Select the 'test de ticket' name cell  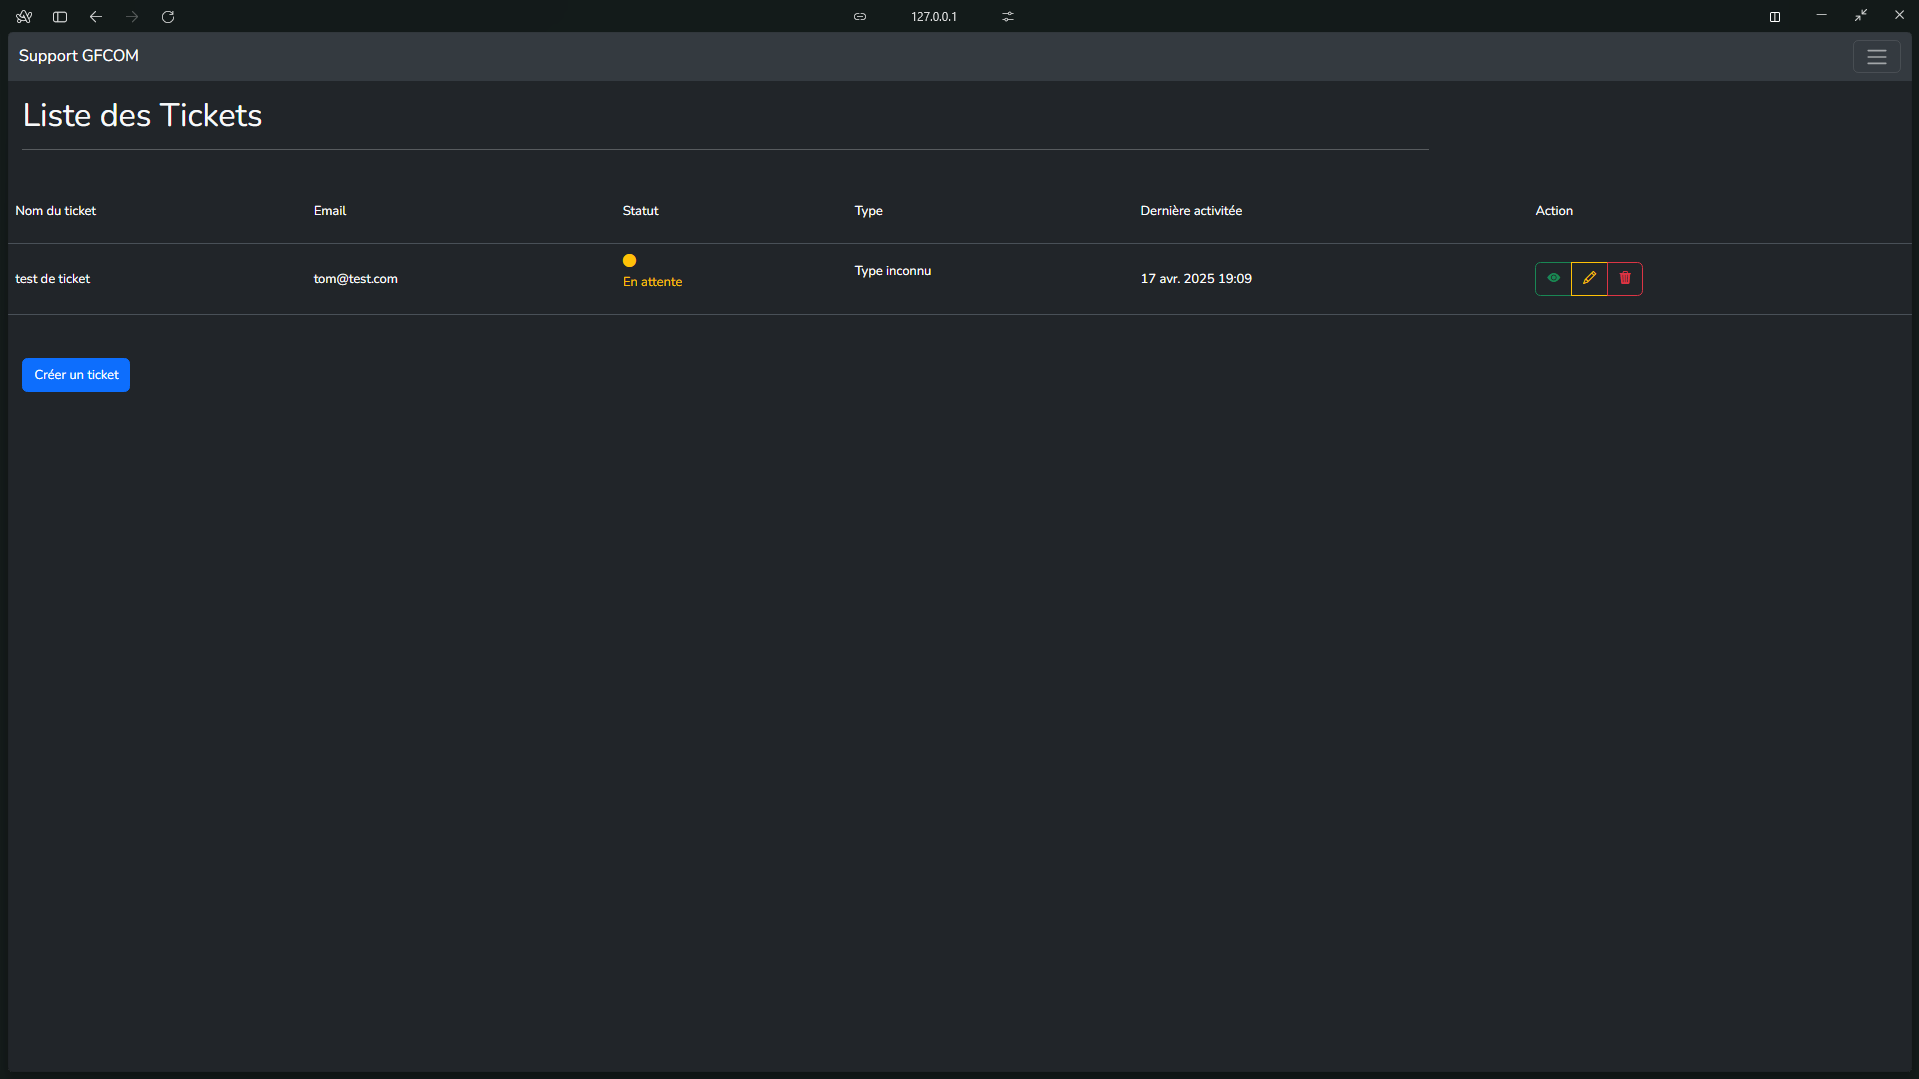[53, 279]
